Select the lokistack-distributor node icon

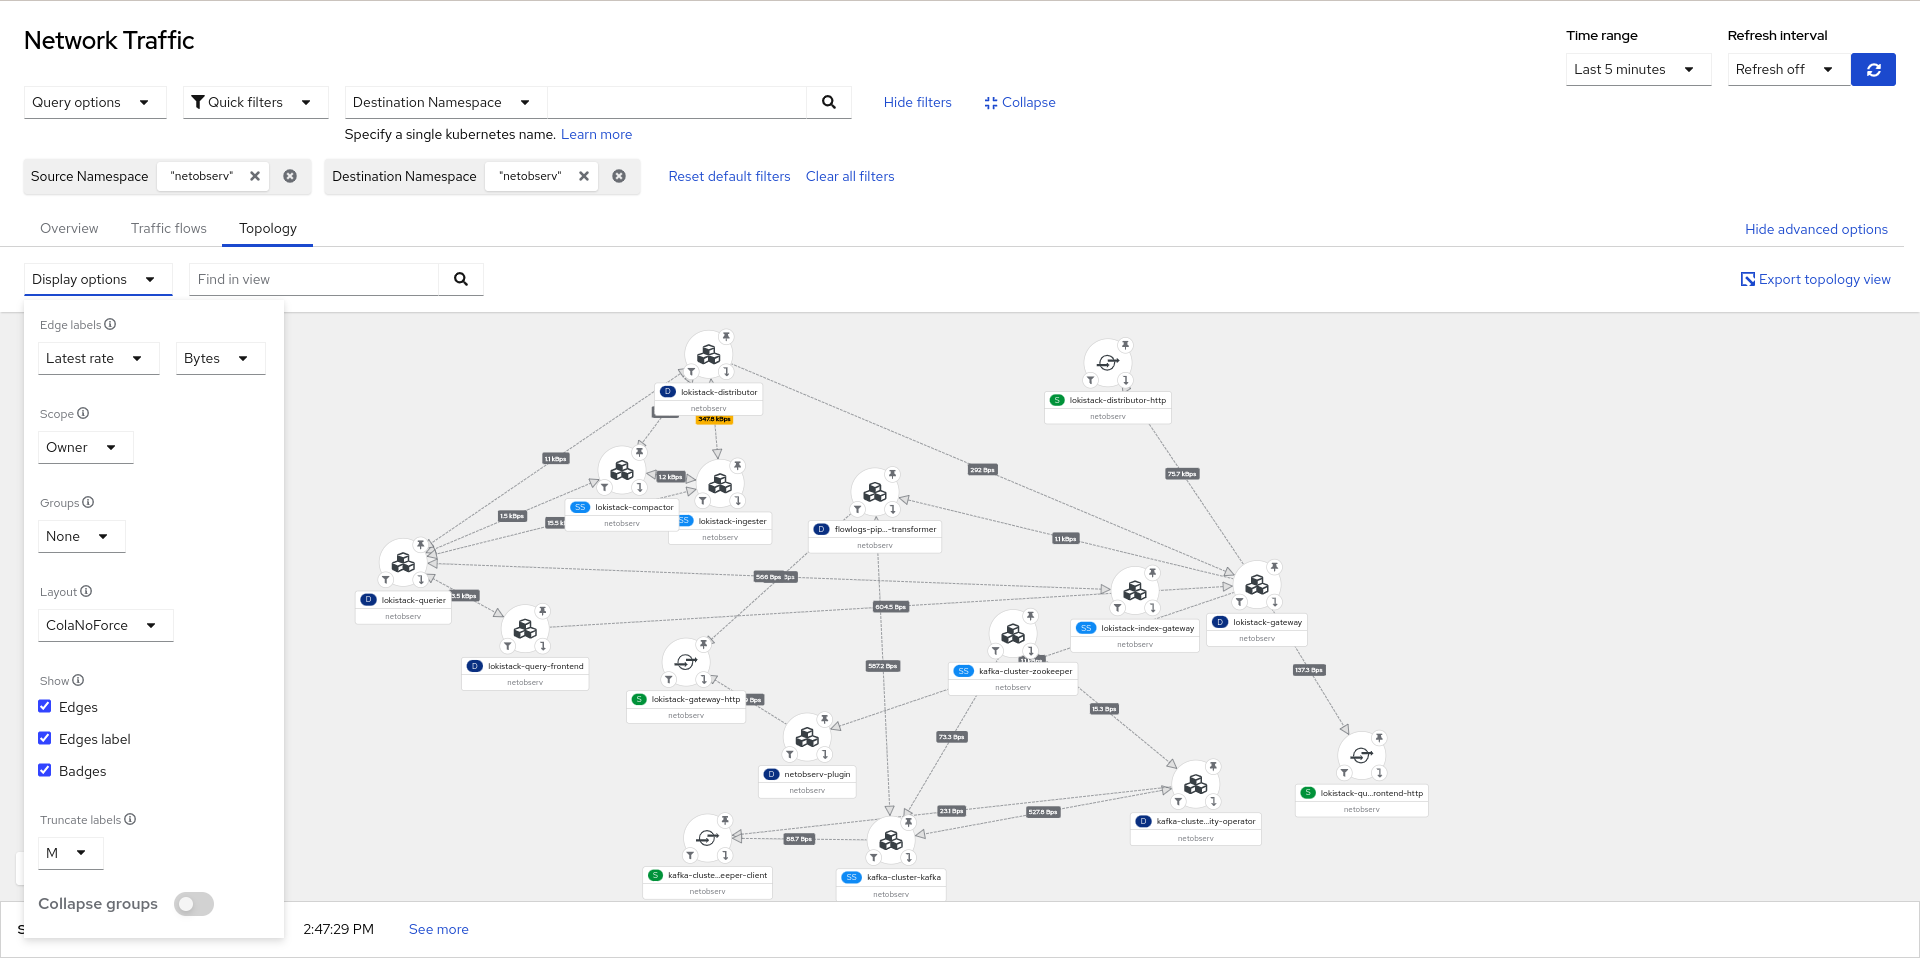[x=709, y=355]
